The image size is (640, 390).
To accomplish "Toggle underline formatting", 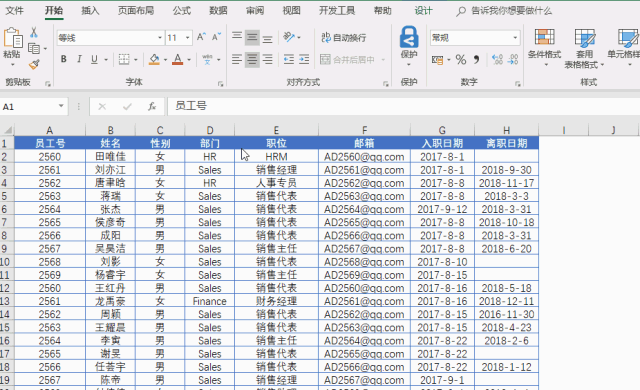I will (x=94, y=60).
